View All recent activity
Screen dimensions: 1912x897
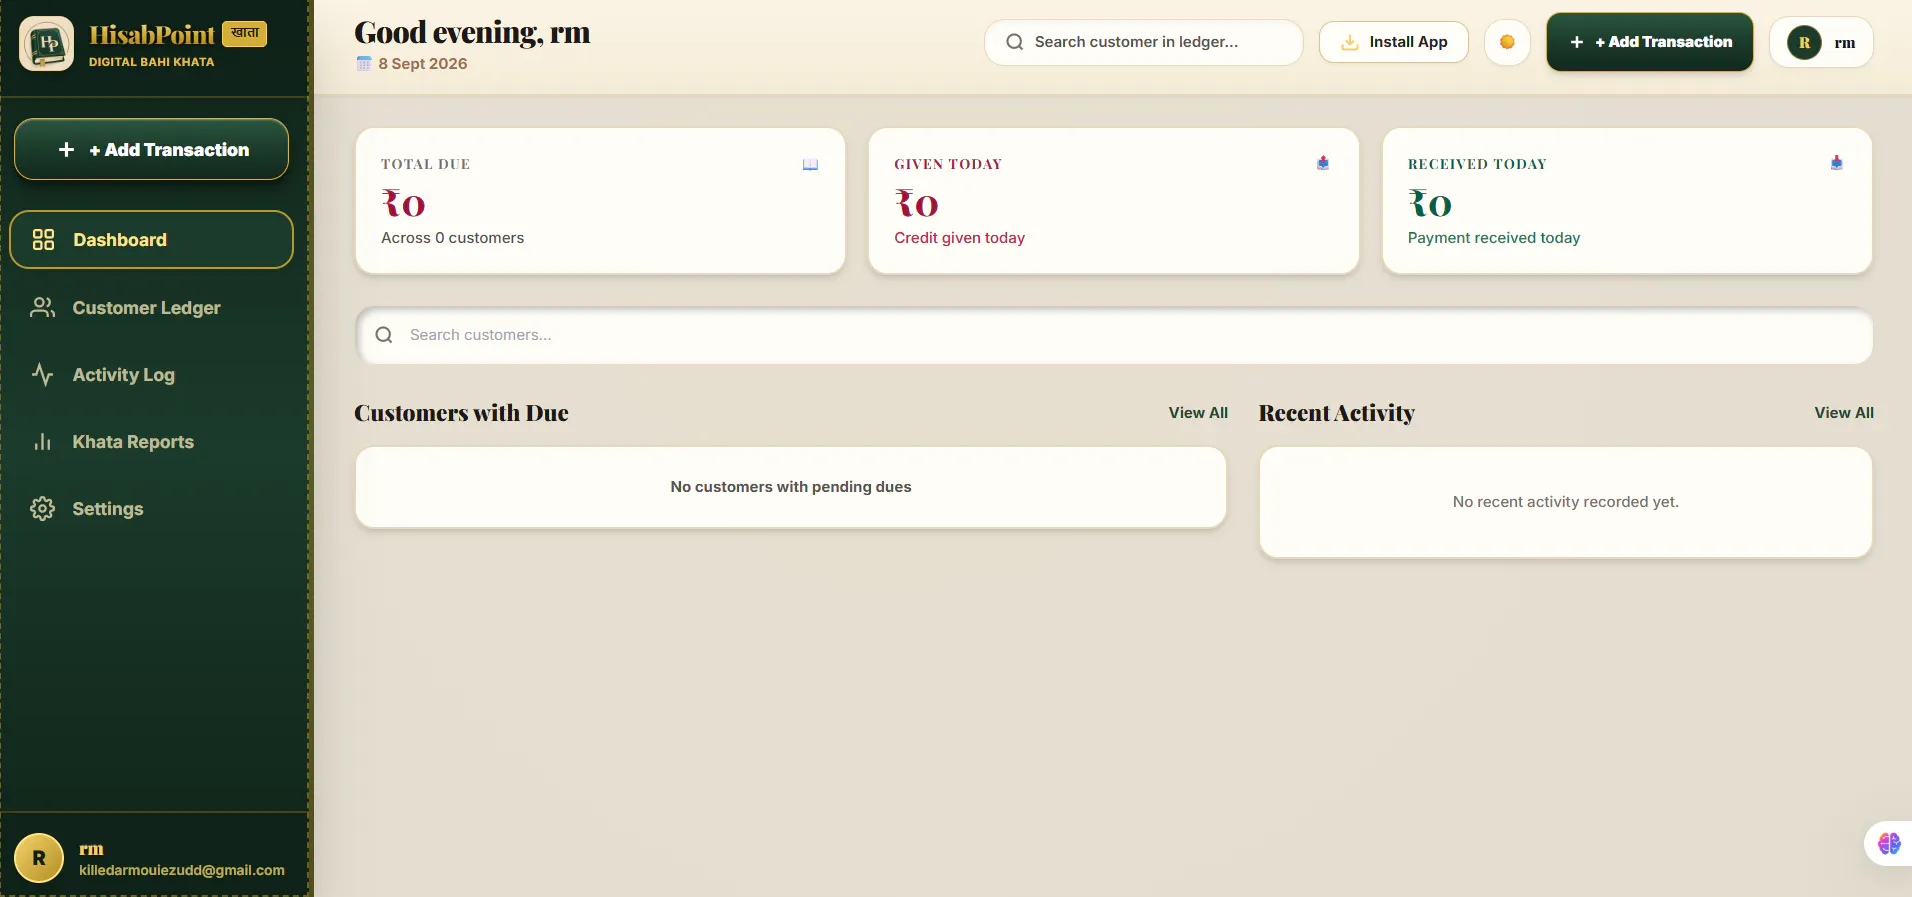click(x=1844, y=413)
